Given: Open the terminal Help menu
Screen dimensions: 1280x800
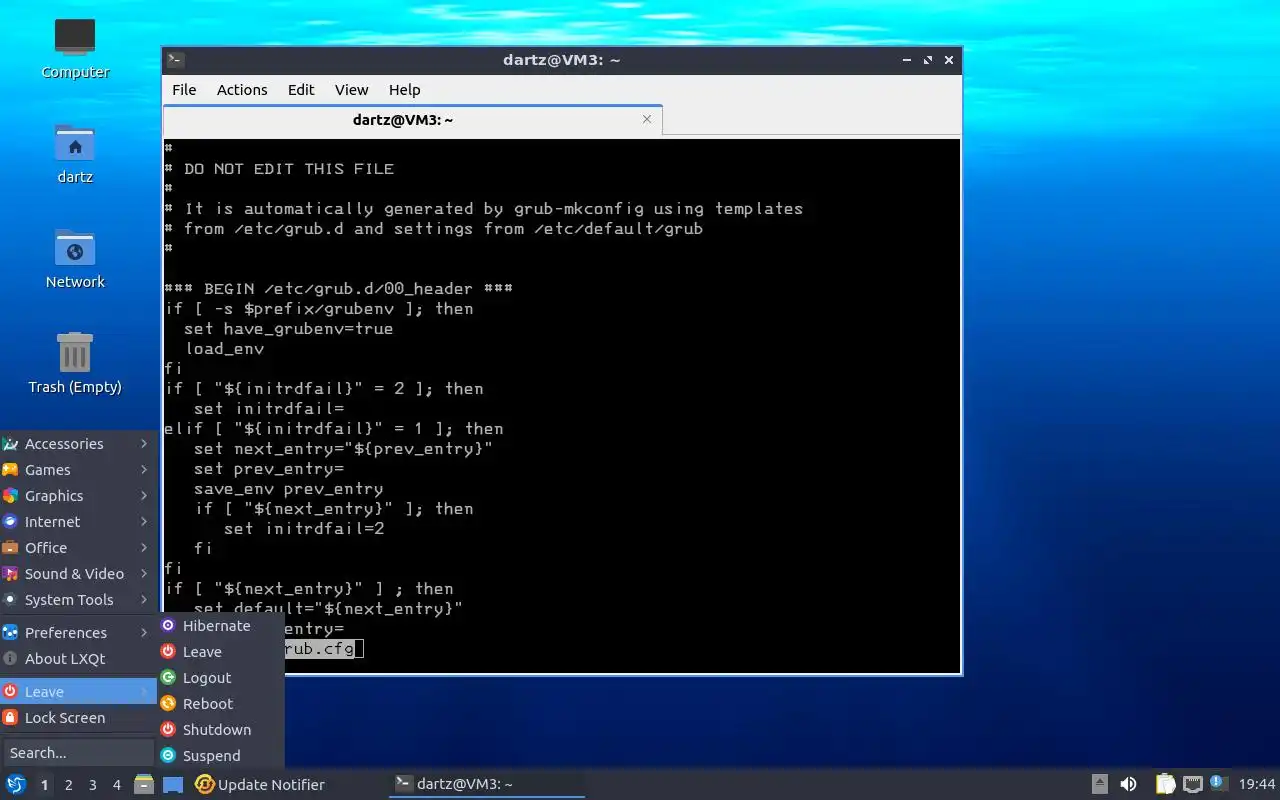Looking at the screenshot, I should [x=404, y=90].
